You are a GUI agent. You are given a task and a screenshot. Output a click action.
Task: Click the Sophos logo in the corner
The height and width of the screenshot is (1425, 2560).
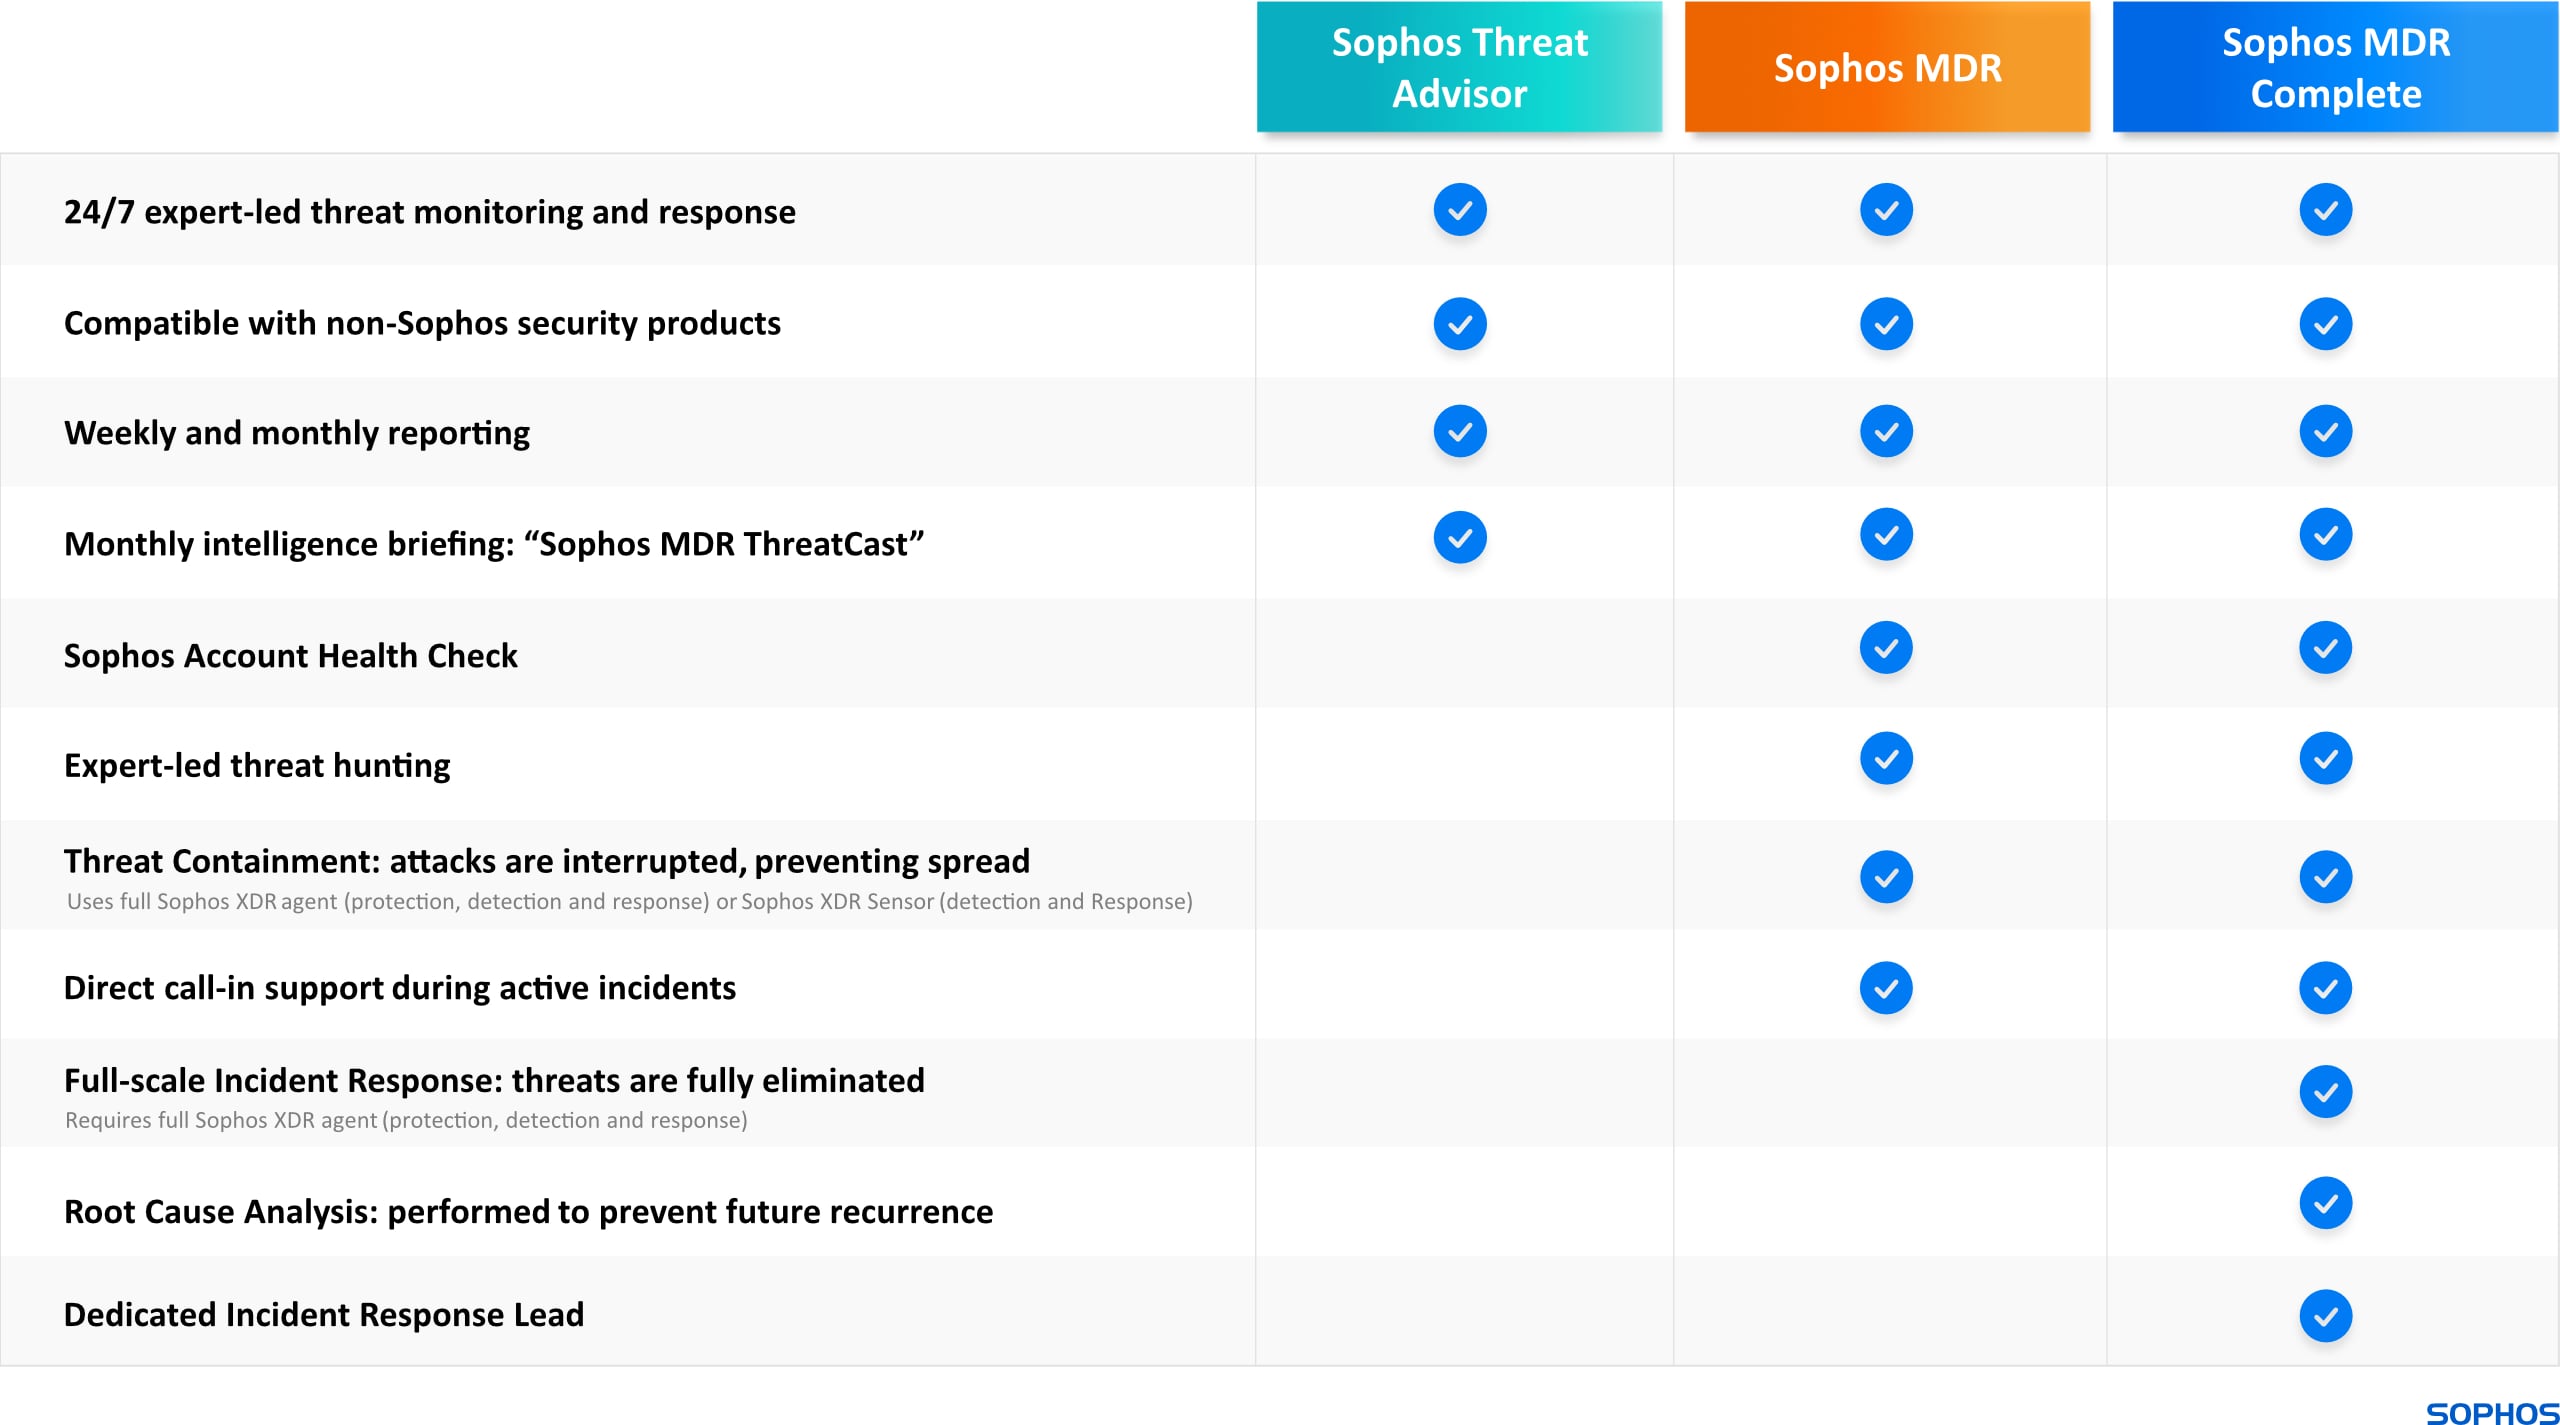[2492, 1412]
